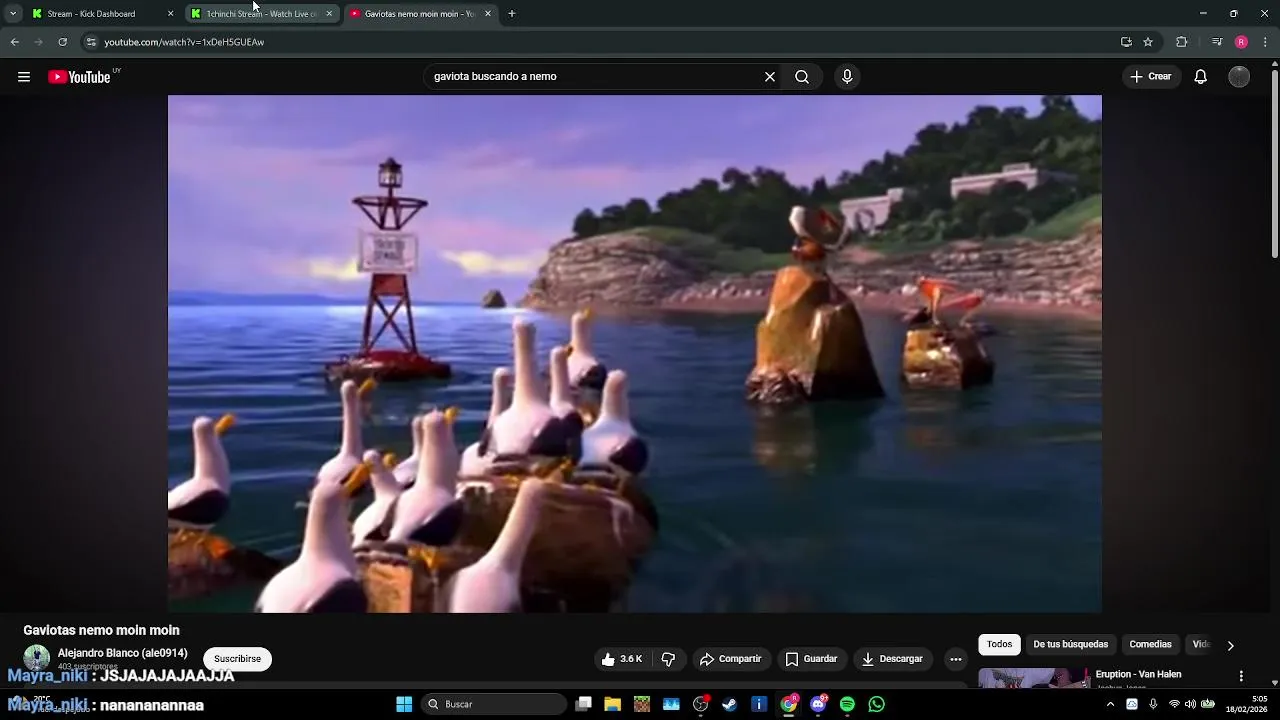Screen dimensions: 1280x720
Task: View site information icon in address bar
Action: pyautogui.click(x=91, y=42)
